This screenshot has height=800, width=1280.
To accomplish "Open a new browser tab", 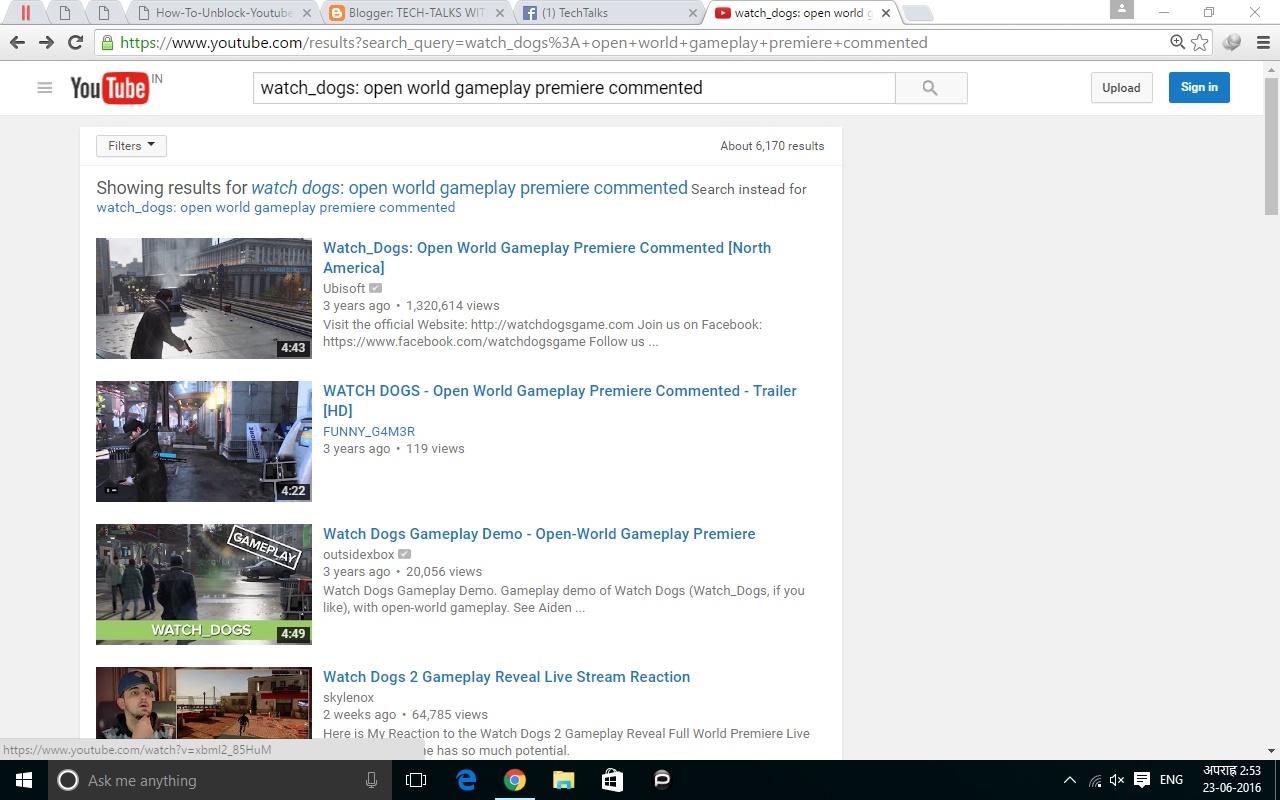I will click(x=917, y=13).
